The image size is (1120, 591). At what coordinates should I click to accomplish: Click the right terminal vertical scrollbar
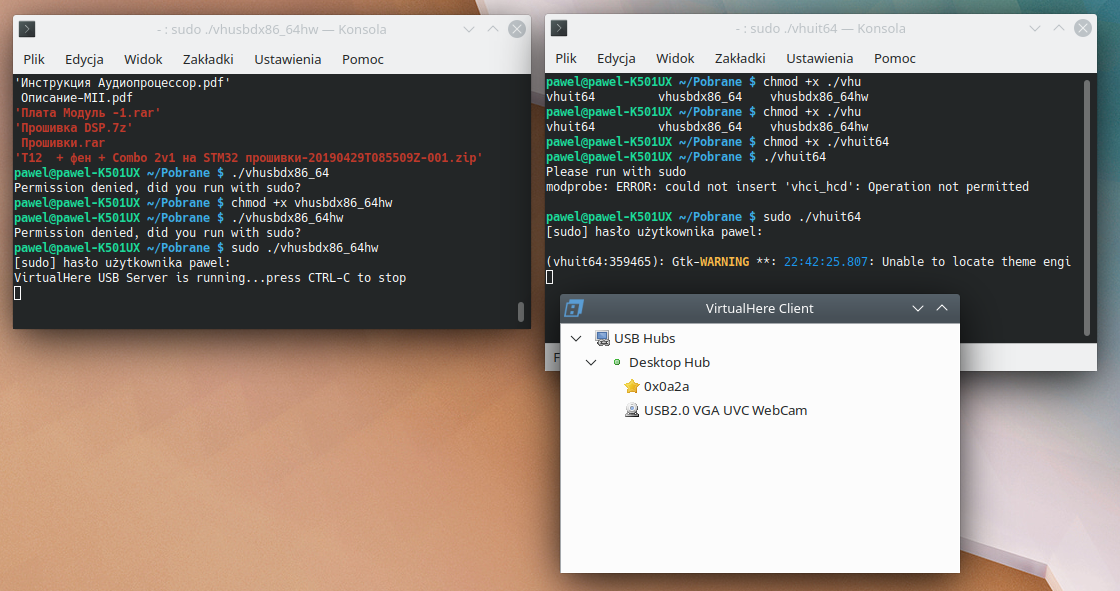click(x=1087, y=210)
